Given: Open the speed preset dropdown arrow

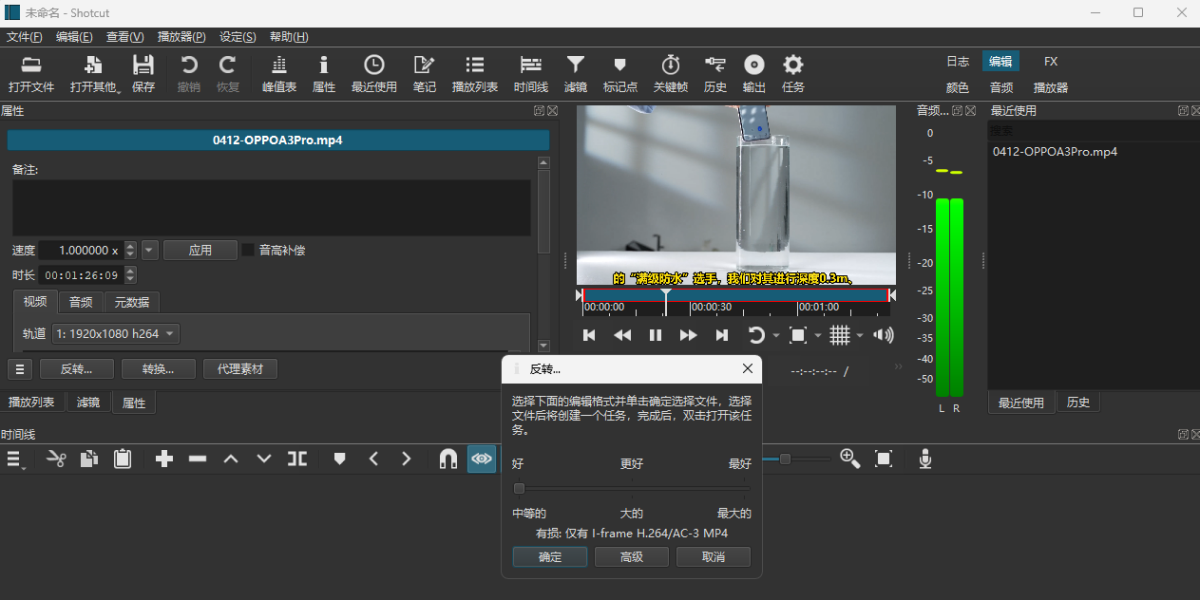Looking at the screenshot, I should (x=150, y=250).
